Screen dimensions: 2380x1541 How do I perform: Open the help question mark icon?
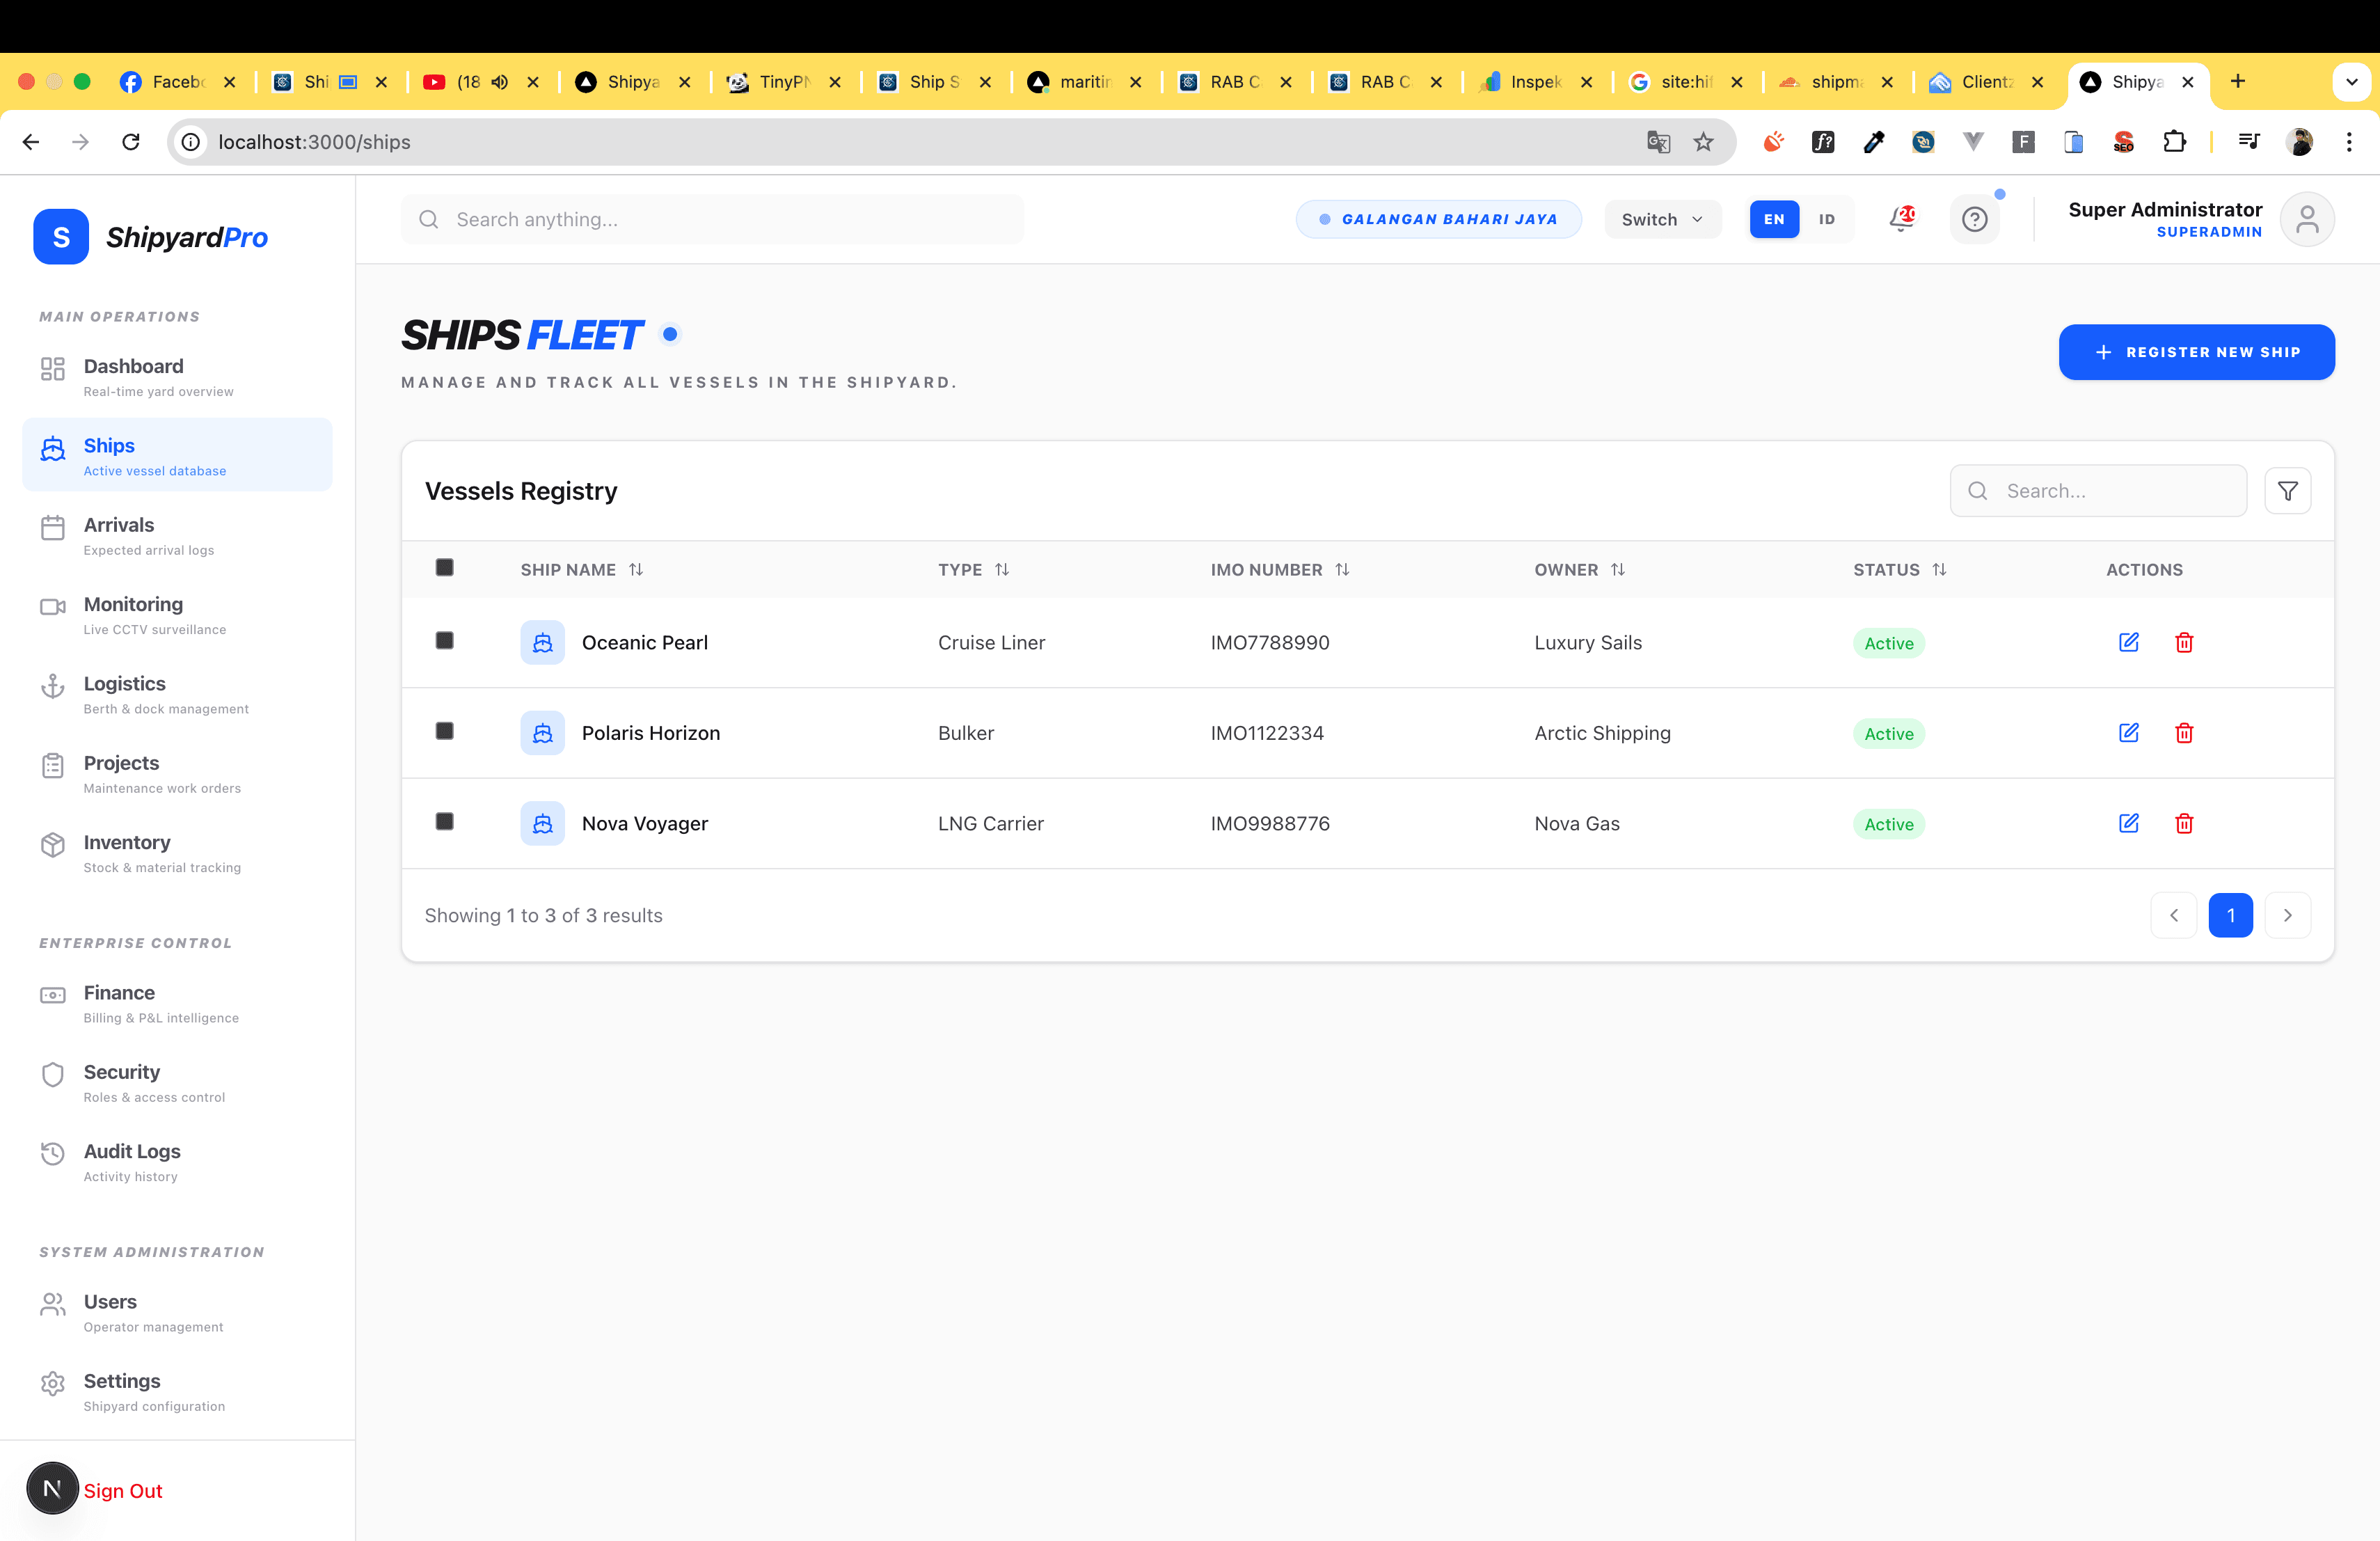[x=1975, y=219]
